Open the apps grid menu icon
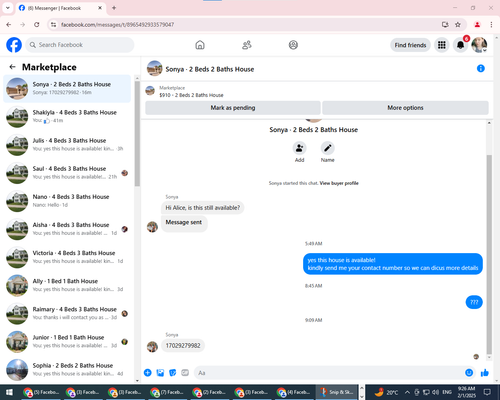500x400 pixels. pyautogui.click(x=442, y=45)
